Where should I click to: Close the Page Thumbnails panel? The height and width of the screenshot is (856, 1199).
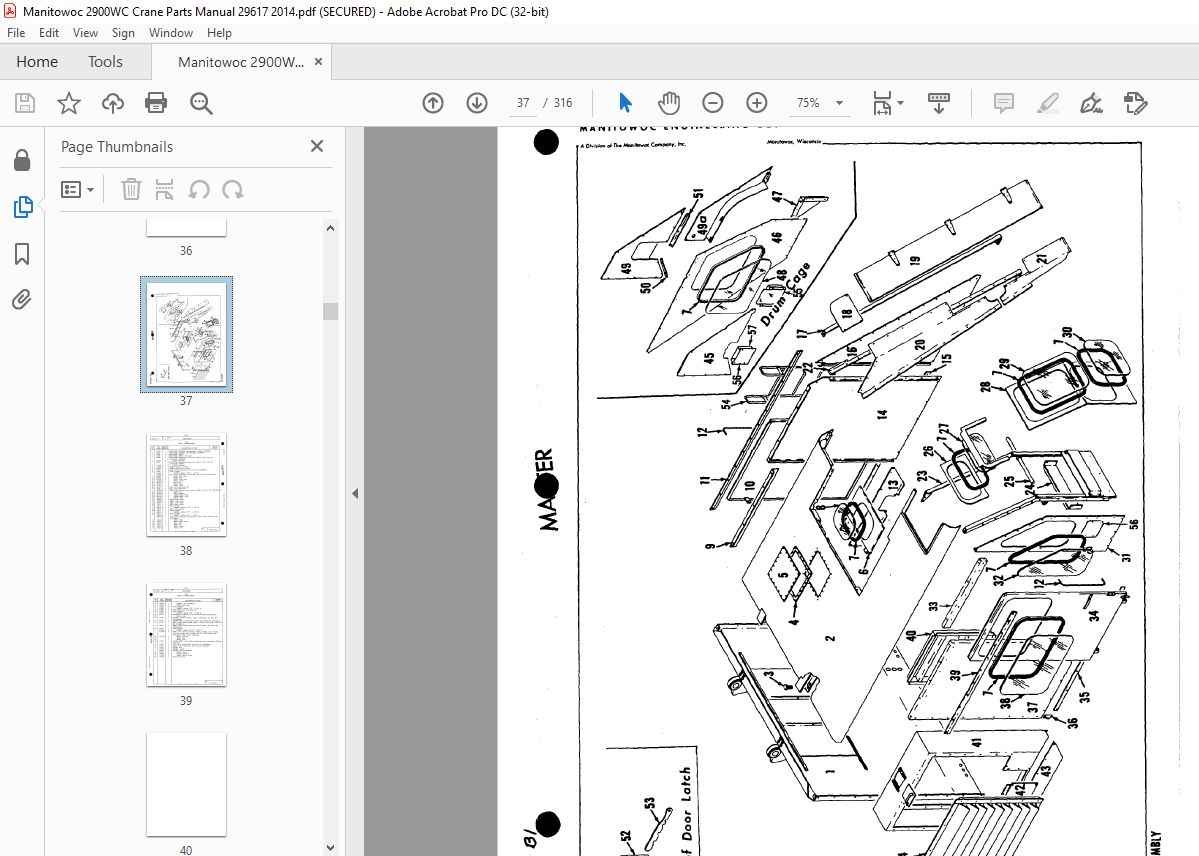pyautogui.click(x=317, y=145)
